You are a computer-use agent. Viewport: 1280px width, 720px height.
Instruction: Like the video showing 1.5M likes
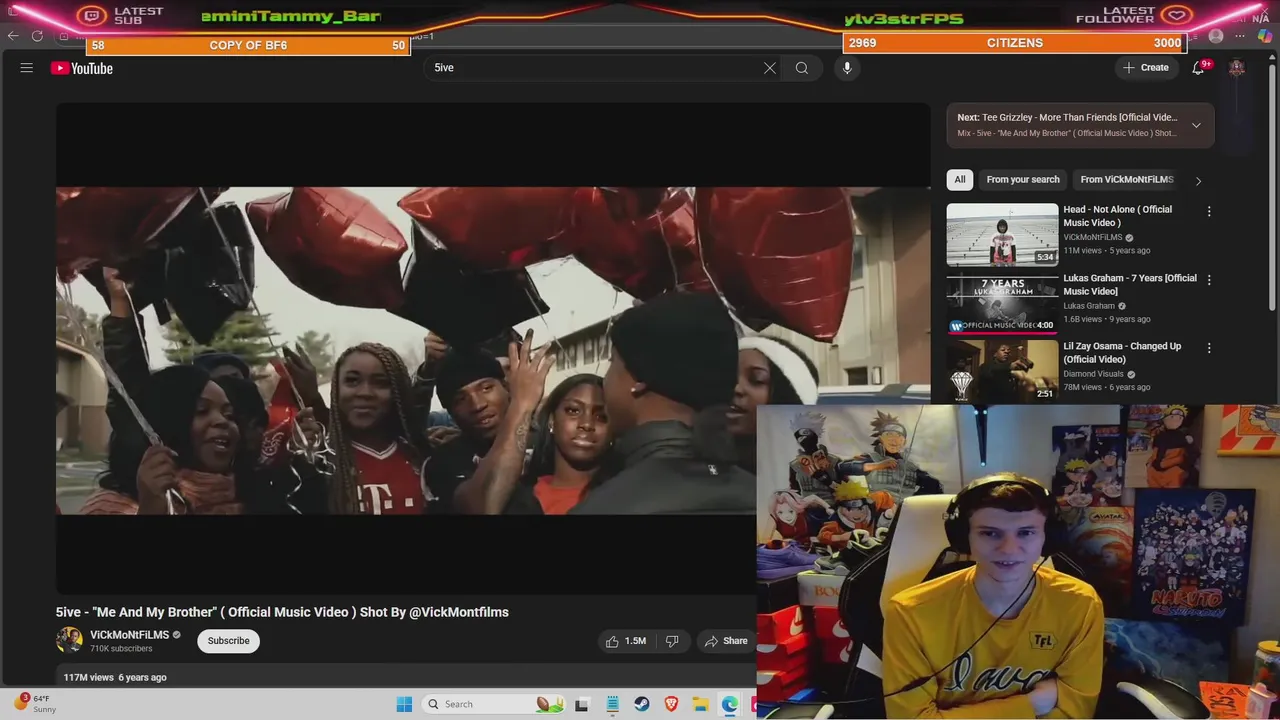click(x=626, y=641)
